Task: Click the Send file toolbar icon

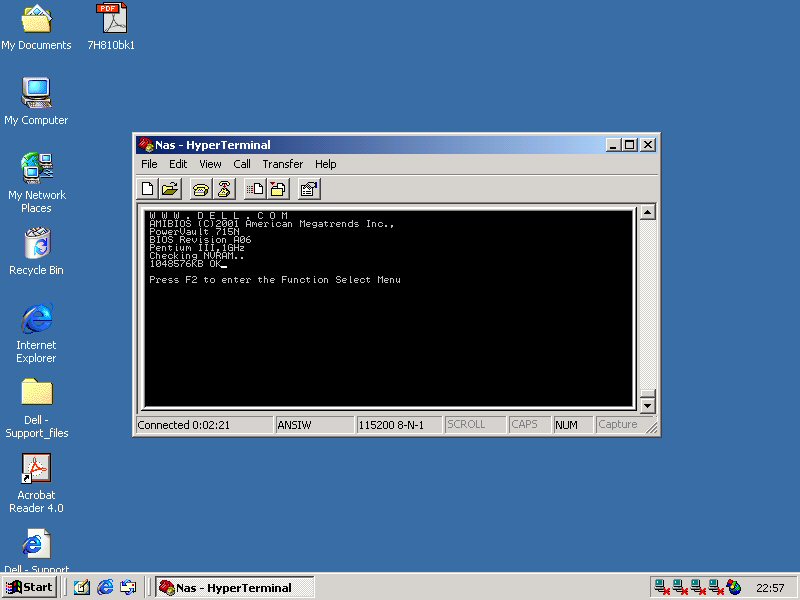Action: tap(255, 189)
